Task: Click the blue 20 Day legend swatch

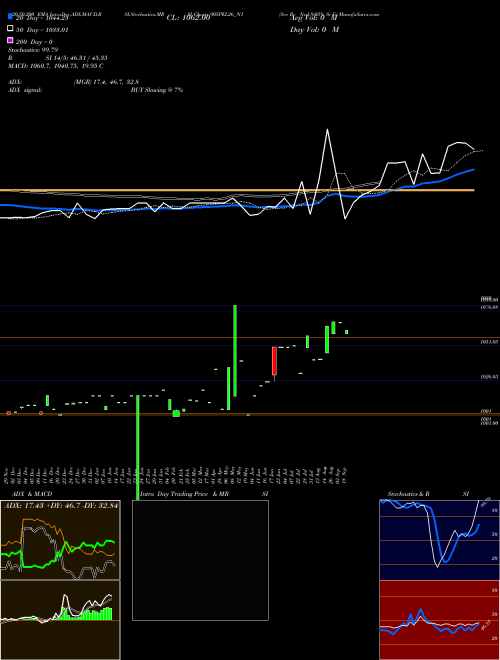Action: 10,17
